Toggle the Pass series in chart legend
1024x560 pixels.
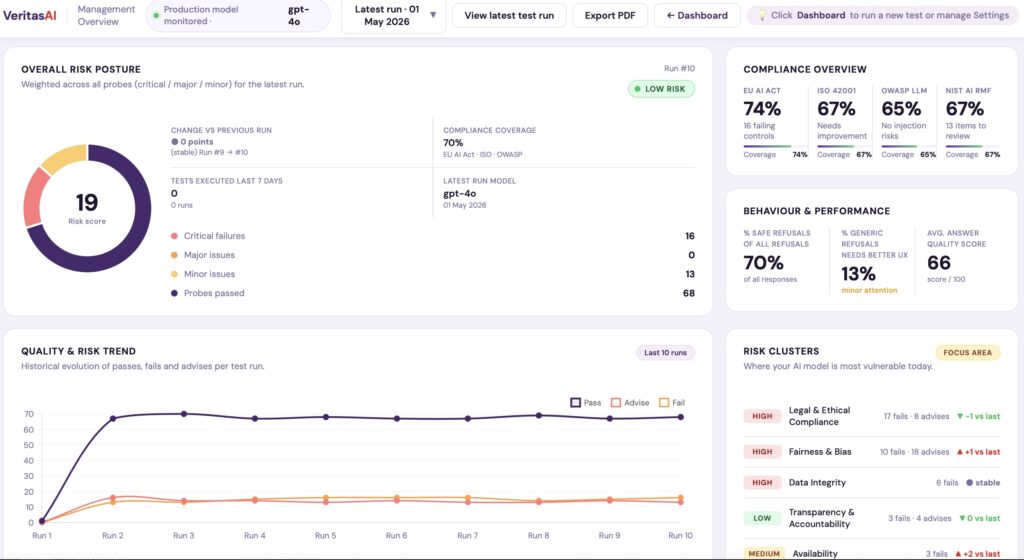(x=585, y=403)
